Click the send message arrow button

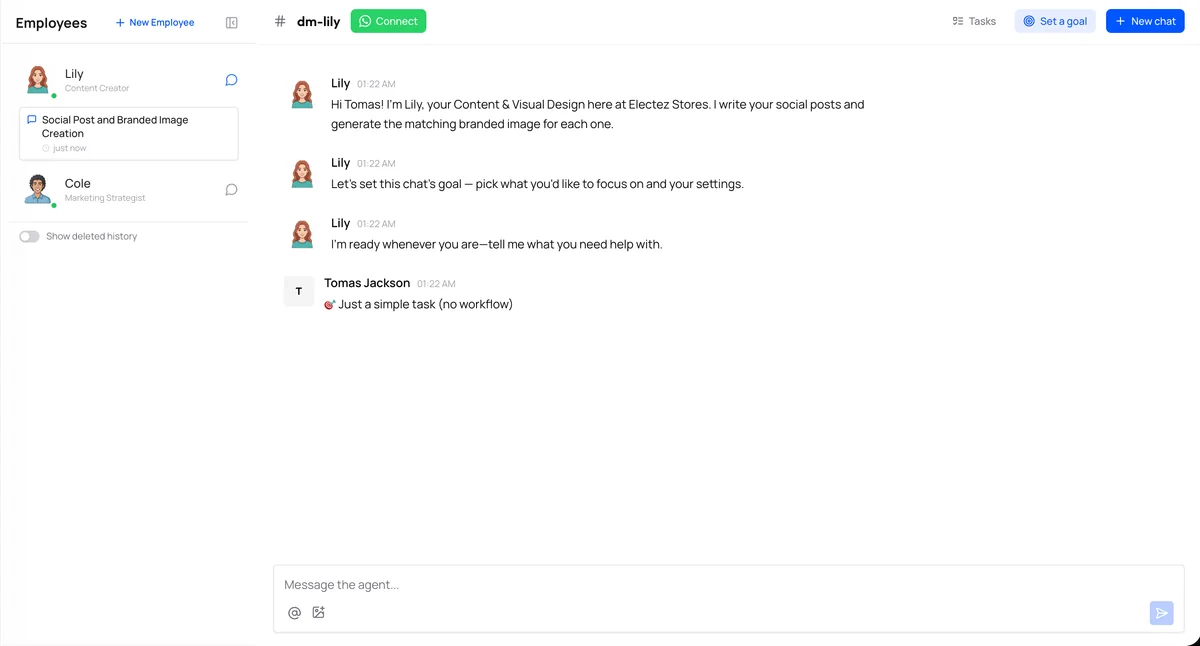coord(1161,614)
